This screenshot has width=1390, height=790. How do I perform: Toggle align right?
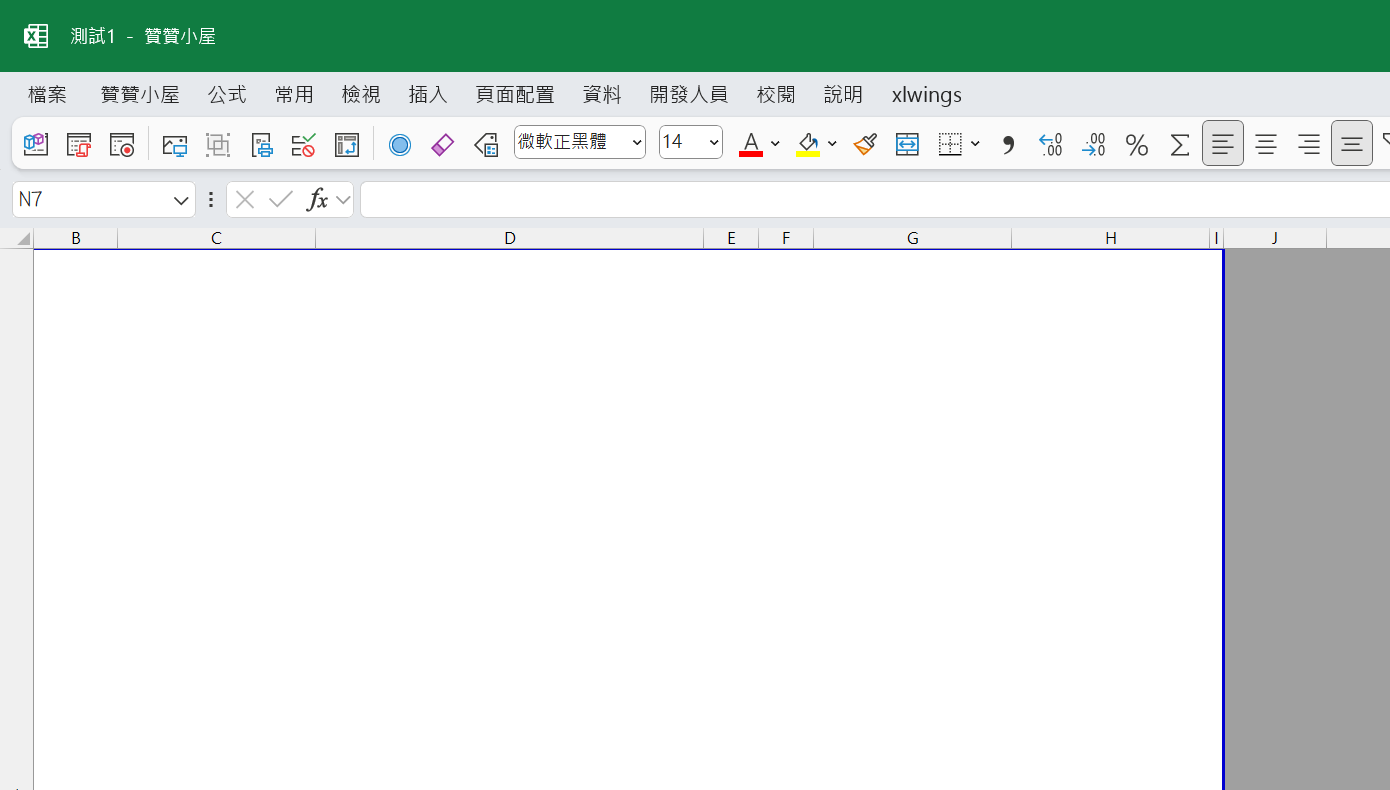[x=1309, y=145]
